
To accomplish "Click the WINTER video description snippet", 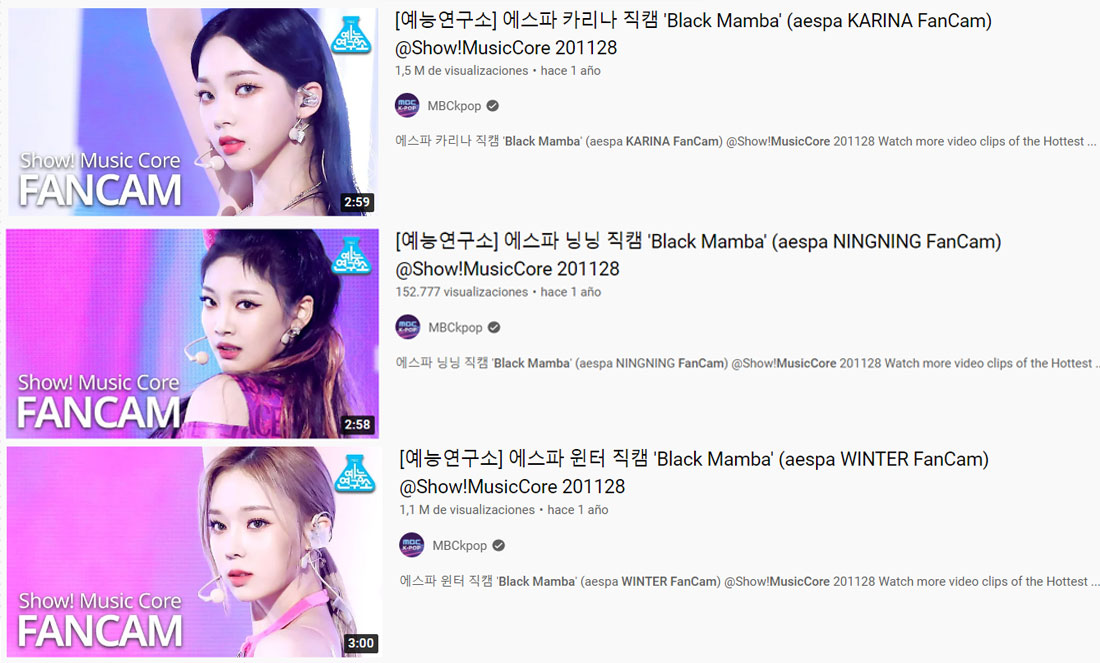I will (749, 581).
